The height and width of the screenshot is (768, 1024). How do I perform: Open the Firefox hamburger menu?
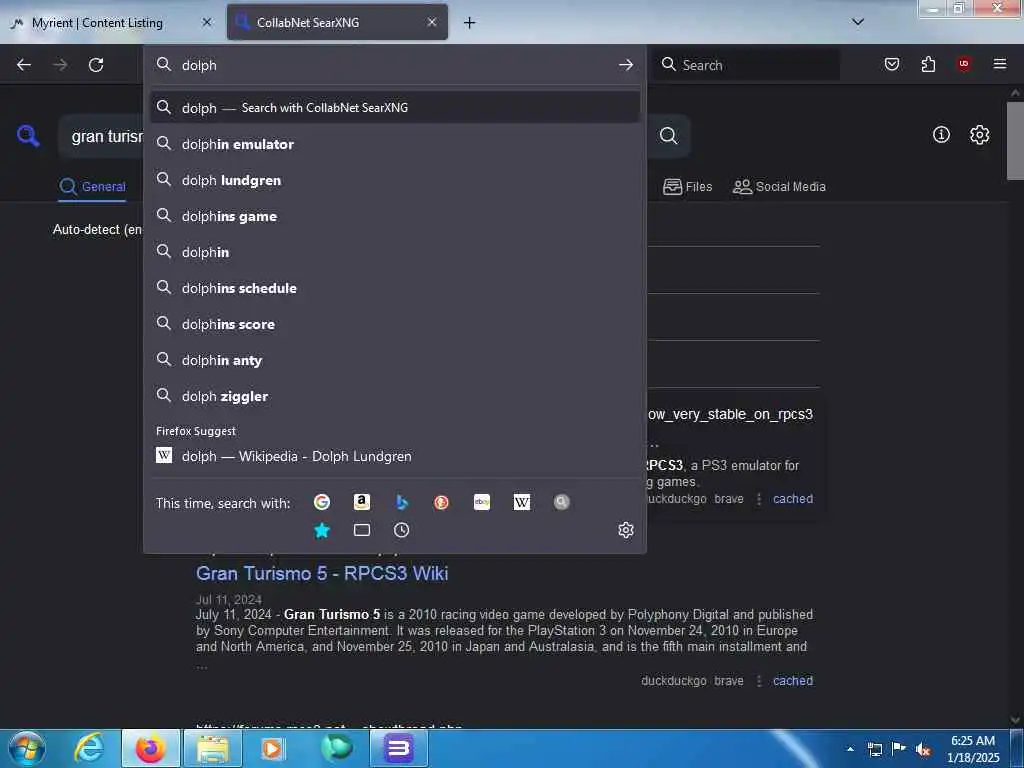(1000, 63)
